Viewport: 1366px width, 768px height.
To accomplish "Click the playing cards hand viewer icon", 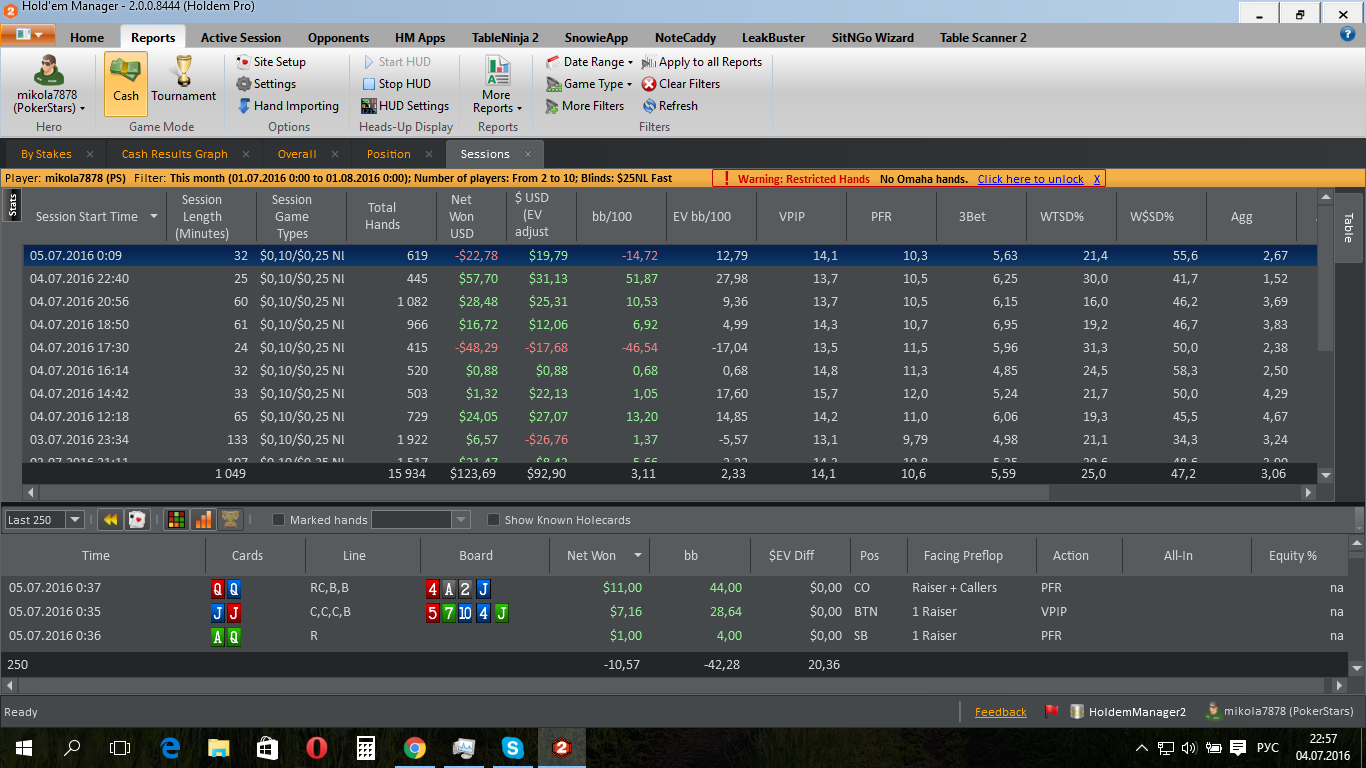I will [x=137, y=520].
